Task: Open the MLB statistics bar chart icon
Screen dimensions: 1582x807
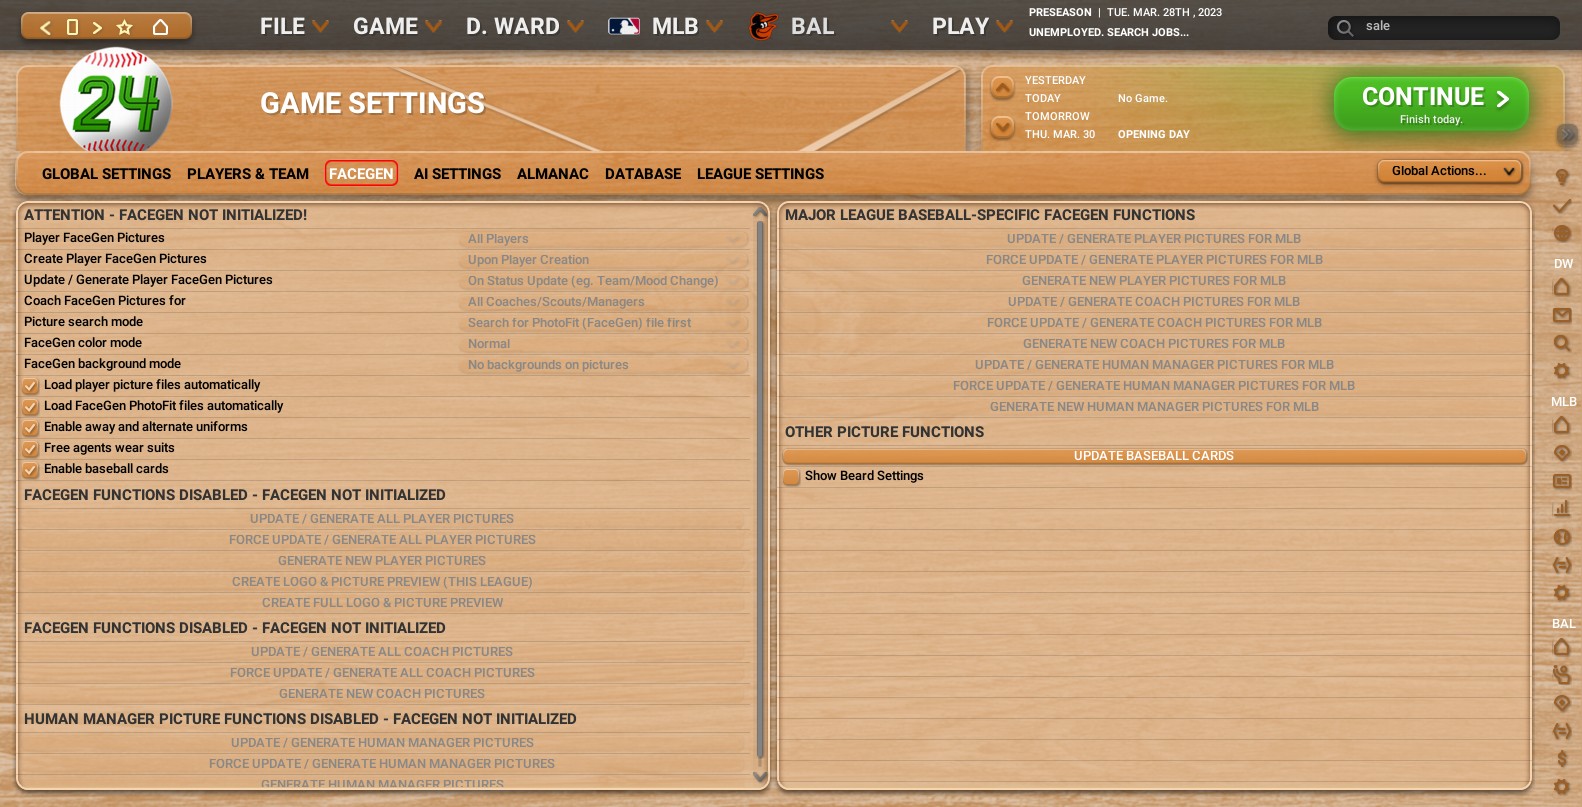Action: 1561,509
